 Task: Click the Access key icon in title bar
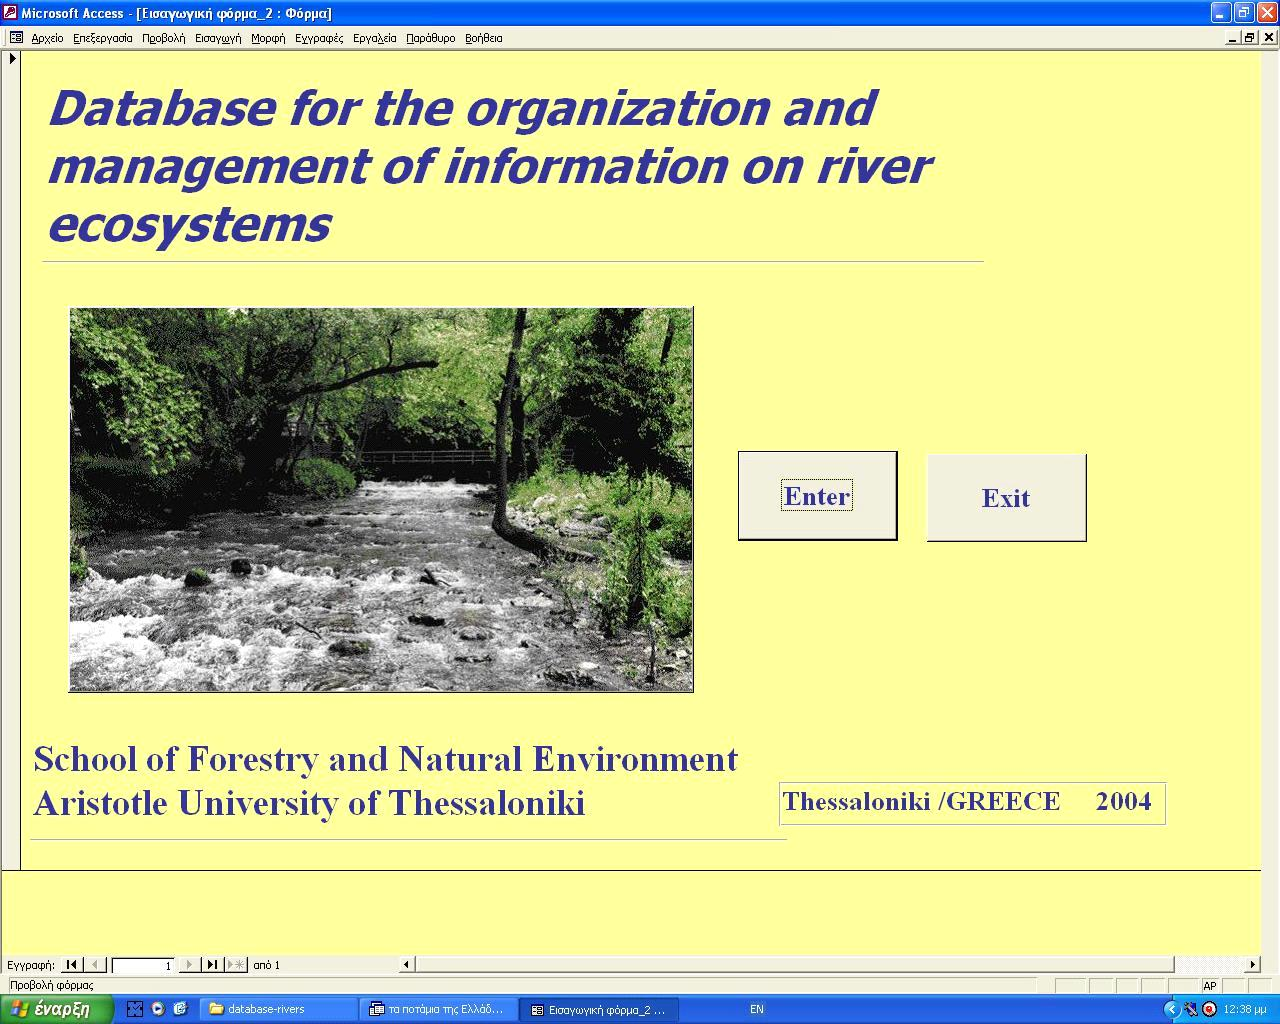tap(10, 13)
